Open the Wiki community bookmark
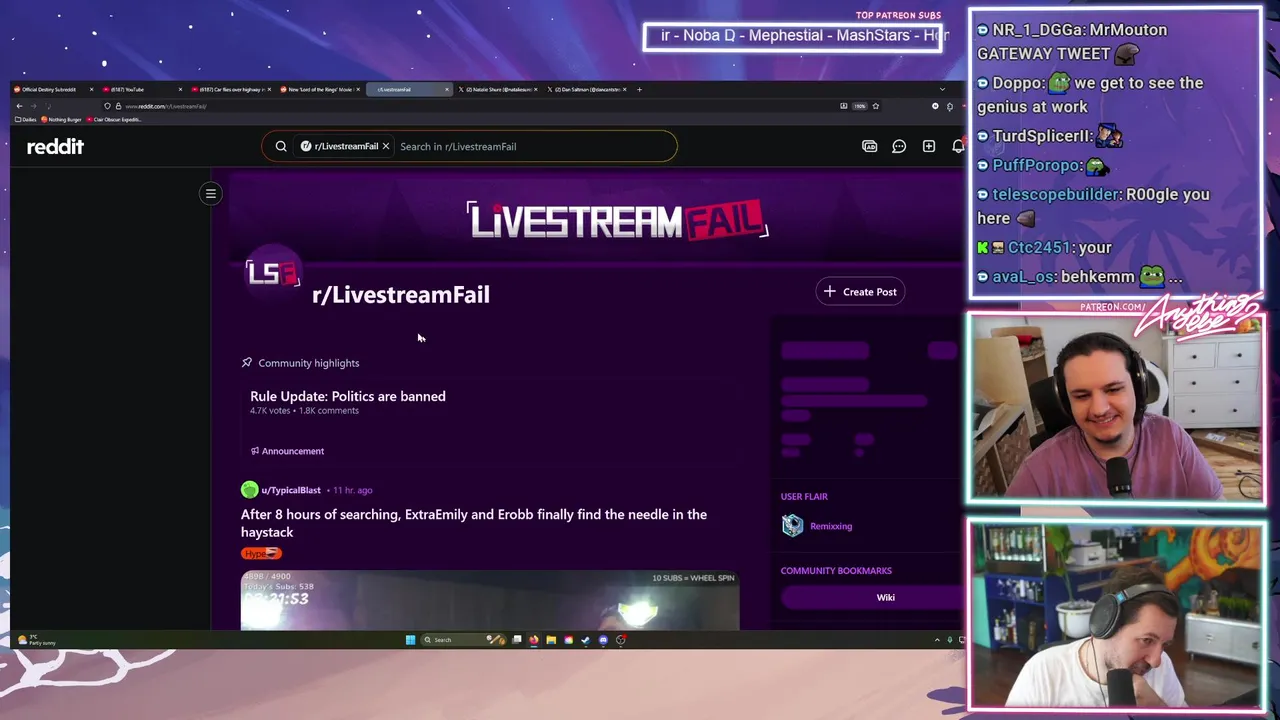The image size is (1280, 720). (x=871, y=597)
